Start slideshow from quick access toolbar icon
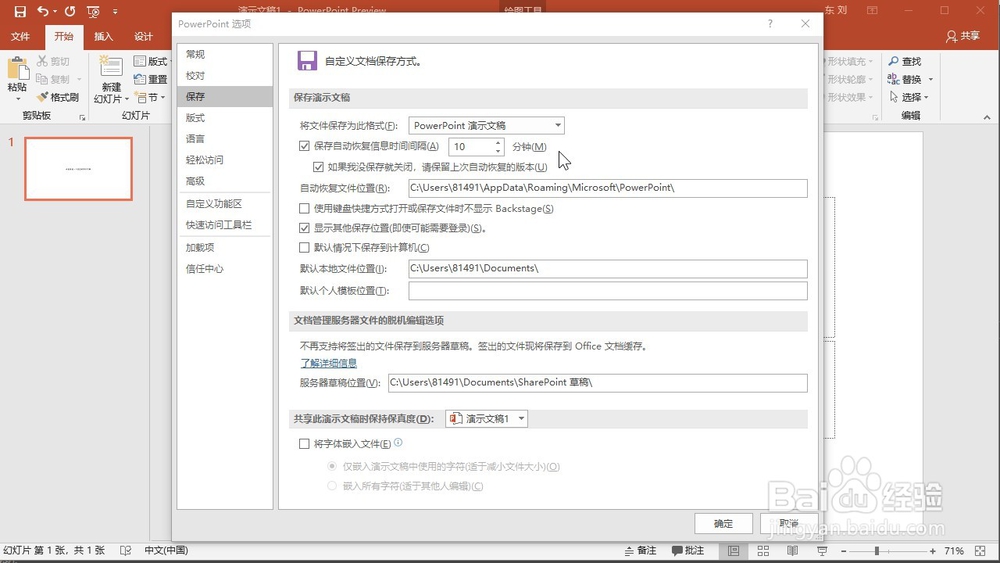1000x563 pixels. (93, 11)
